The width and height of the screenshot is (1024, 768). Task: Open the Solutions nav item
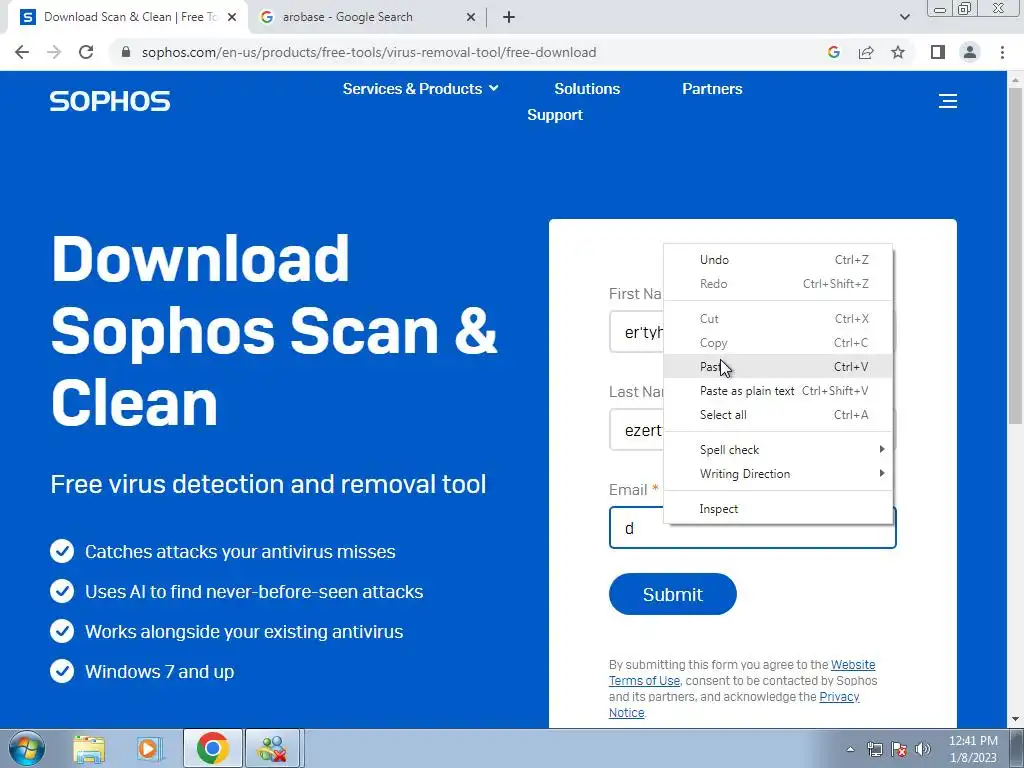(x=587, y=89)
